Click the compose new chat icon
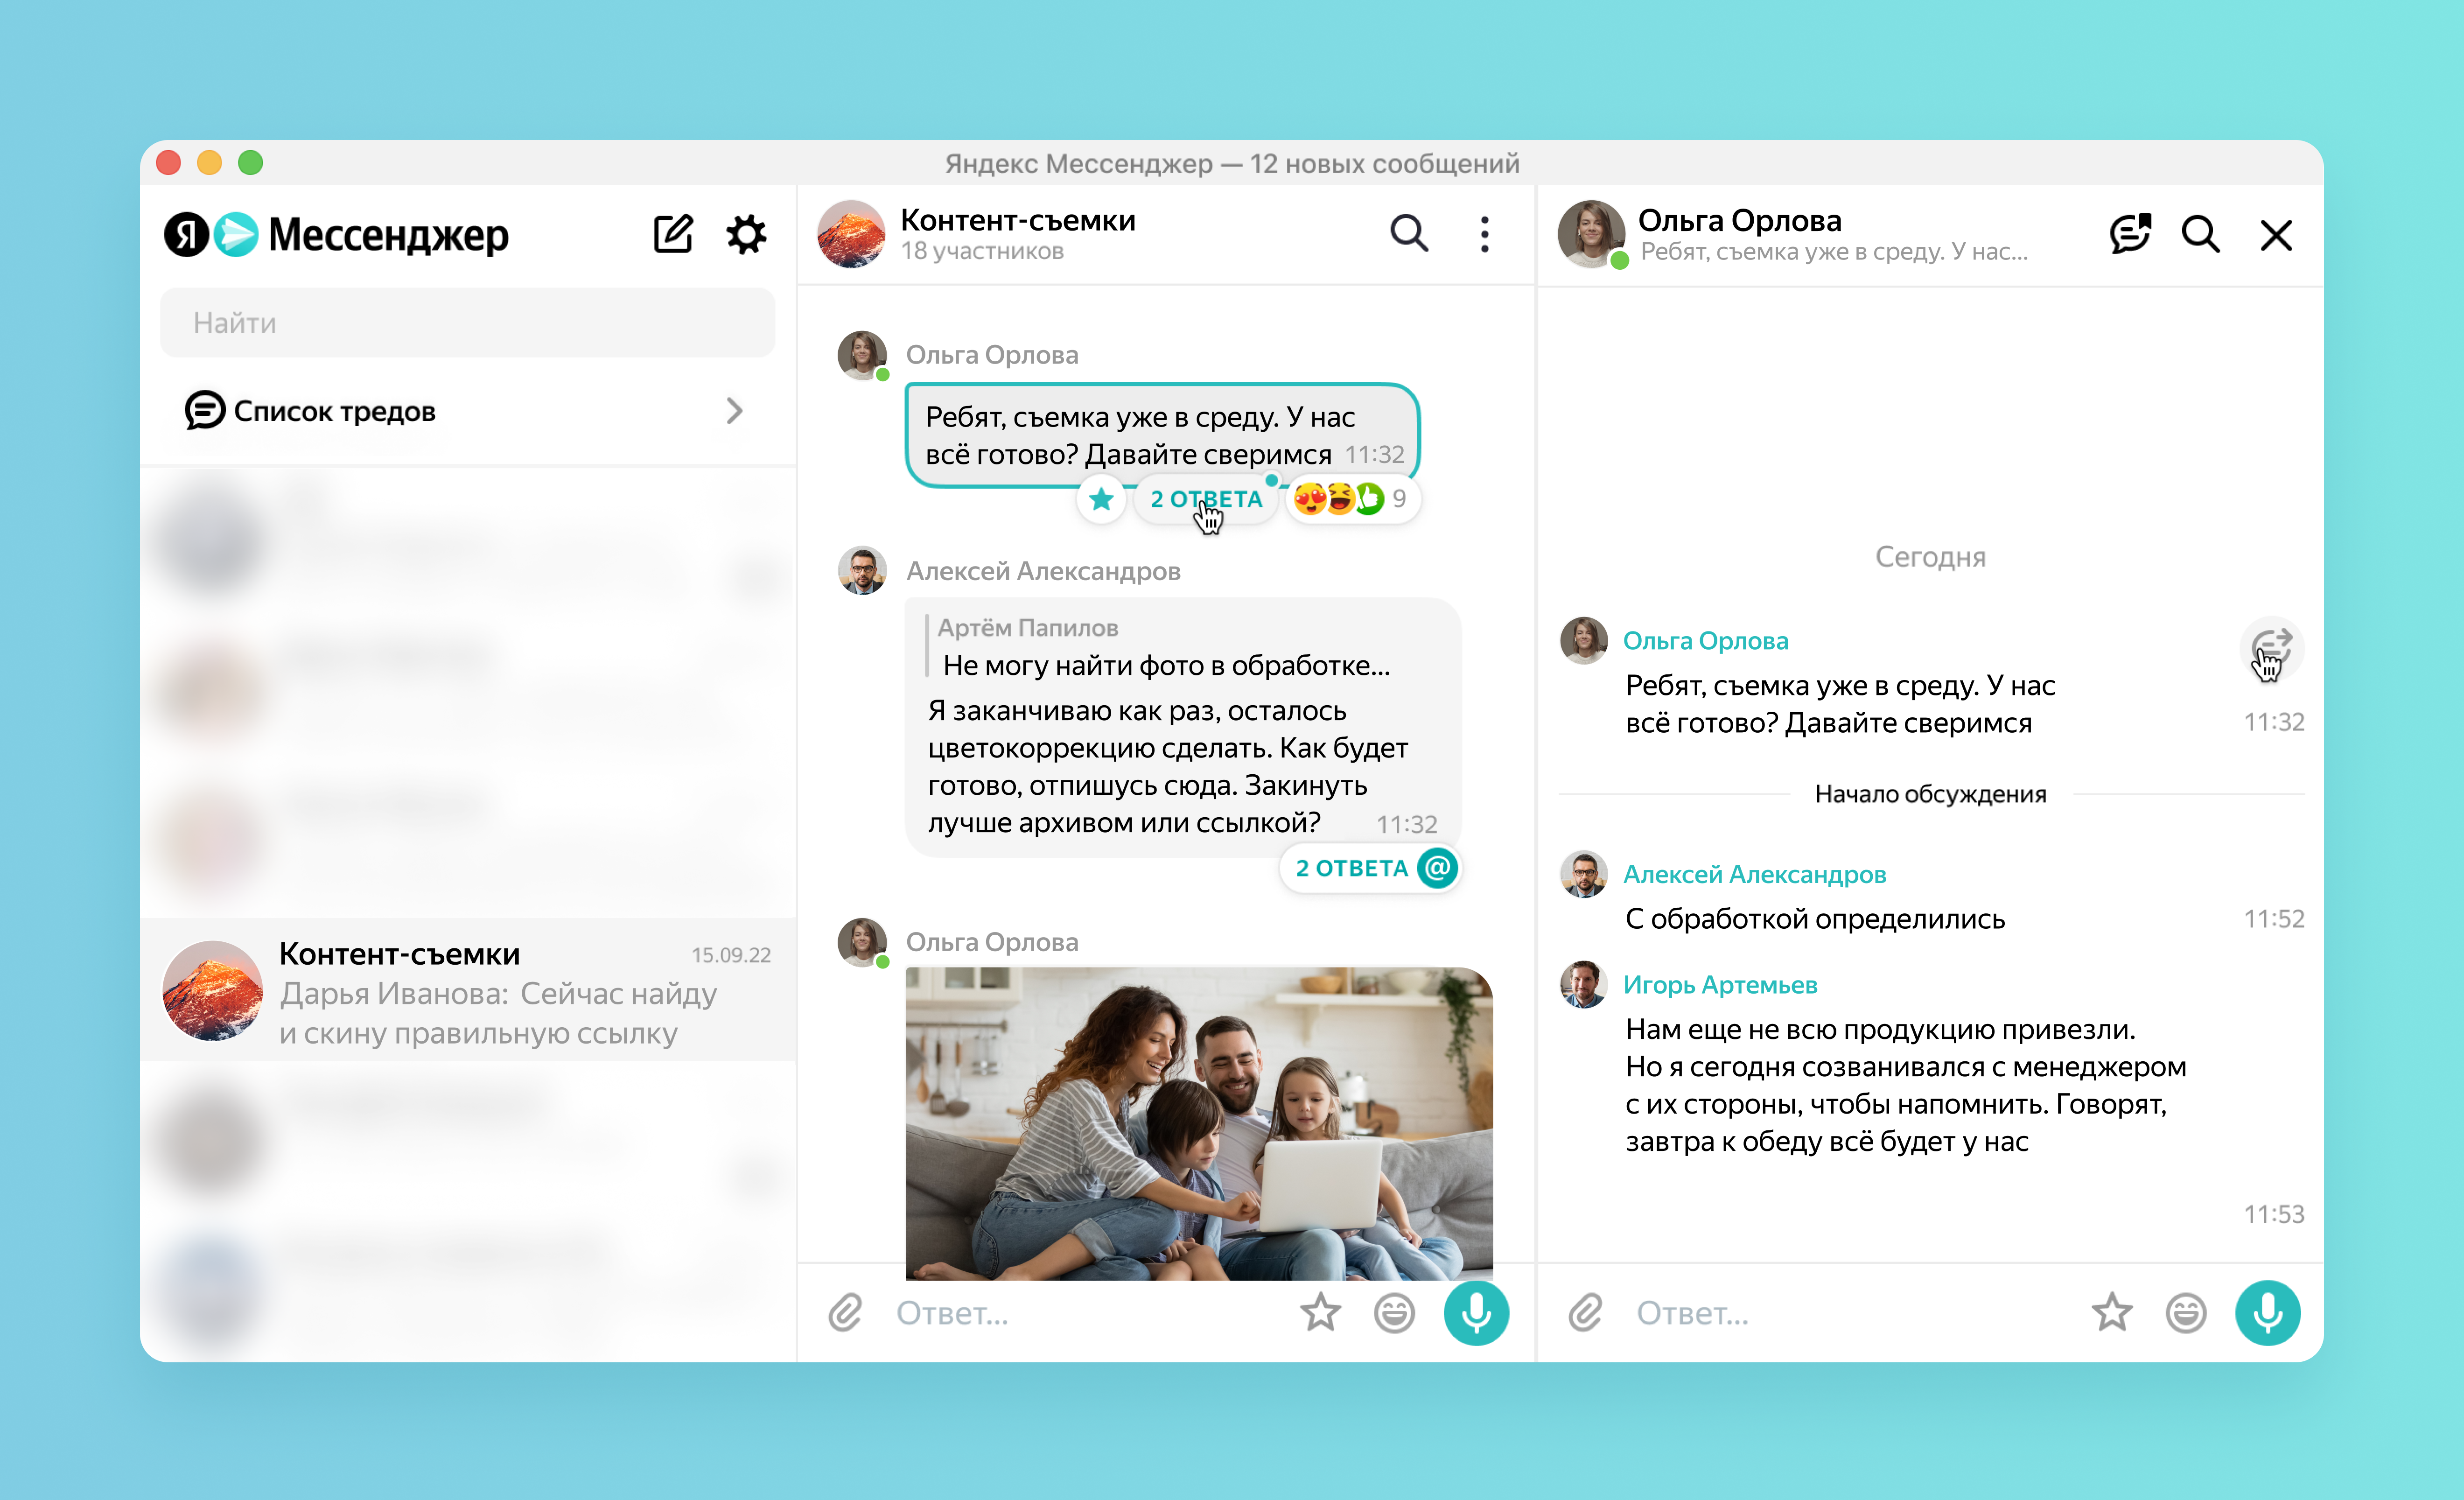Viewport: 2464px width, 1500px height. pos(673,234)
